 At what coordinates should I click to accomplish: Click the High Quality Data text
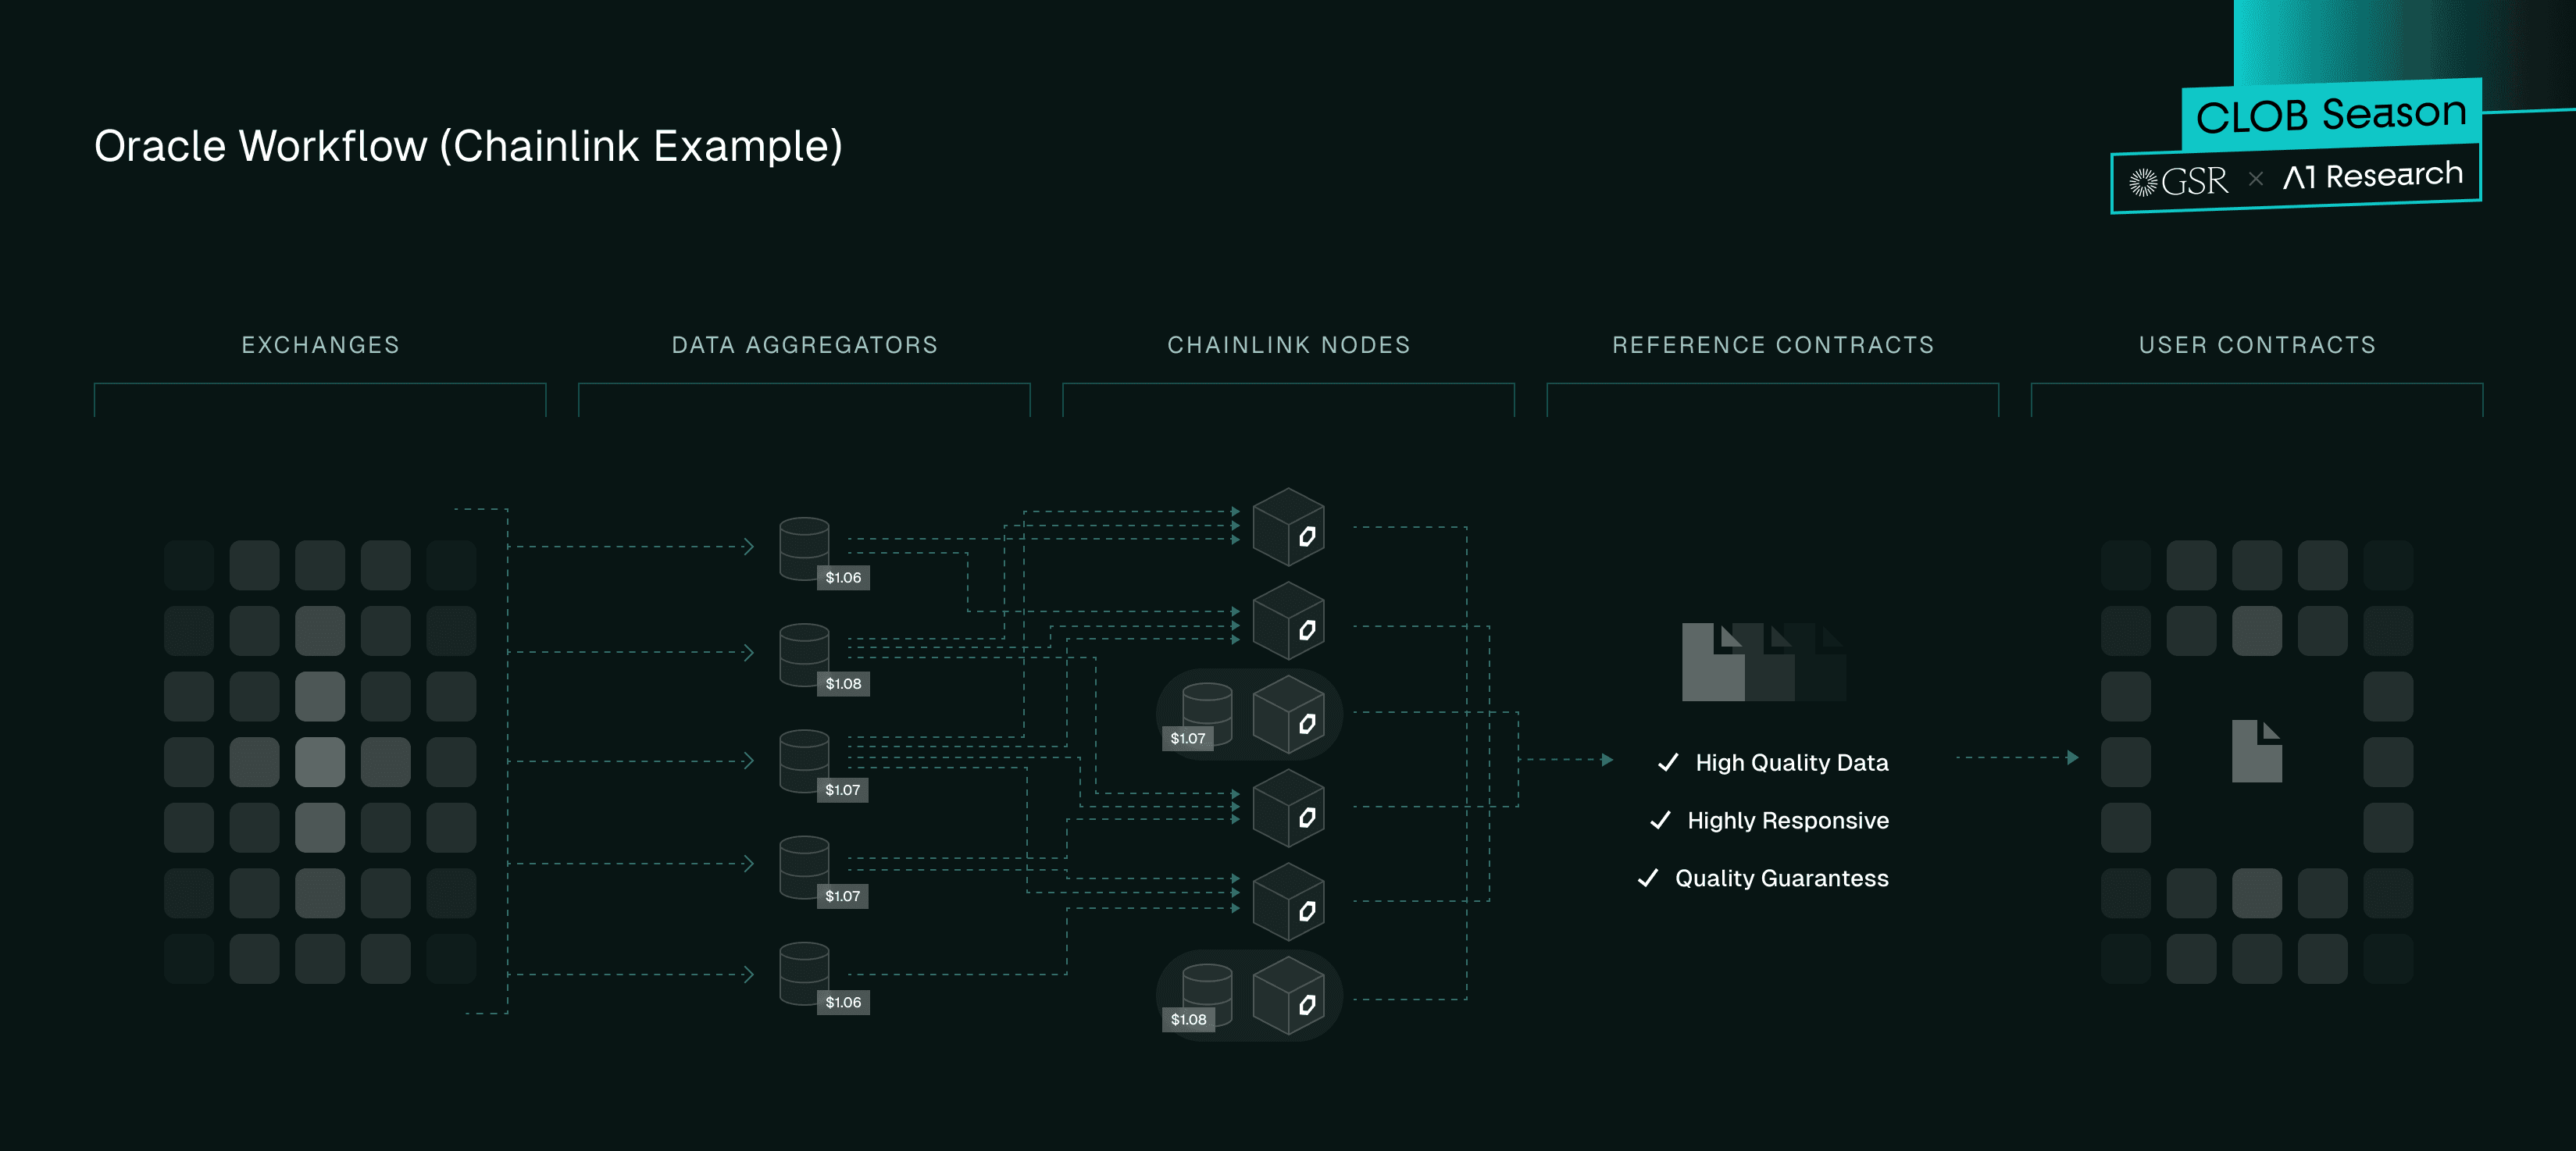pyautogui.click(x=1792, y=763)
